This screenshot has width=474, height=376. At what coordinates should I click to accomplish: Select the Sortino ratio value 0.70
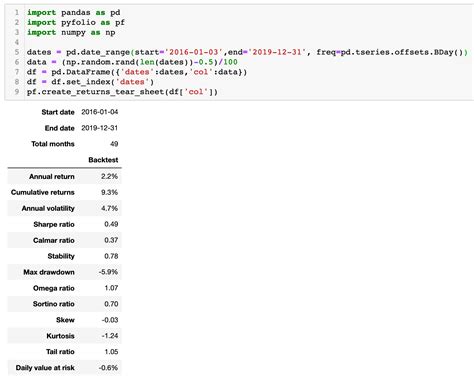pos(111,304)
